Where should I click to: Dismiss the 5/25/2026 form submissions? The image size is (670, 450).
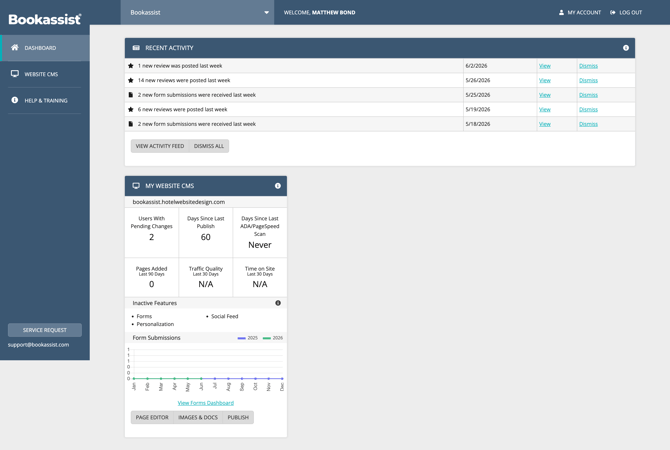[588, 95]
